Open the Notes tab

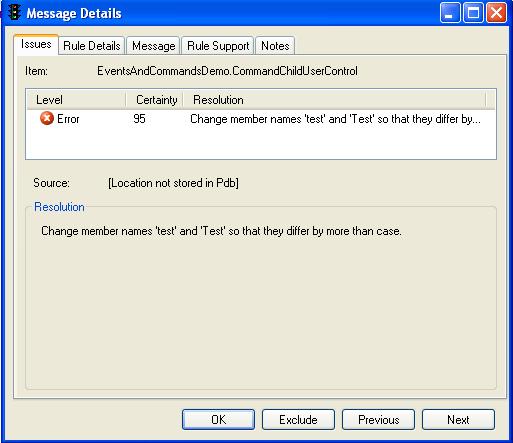point(275,46)
